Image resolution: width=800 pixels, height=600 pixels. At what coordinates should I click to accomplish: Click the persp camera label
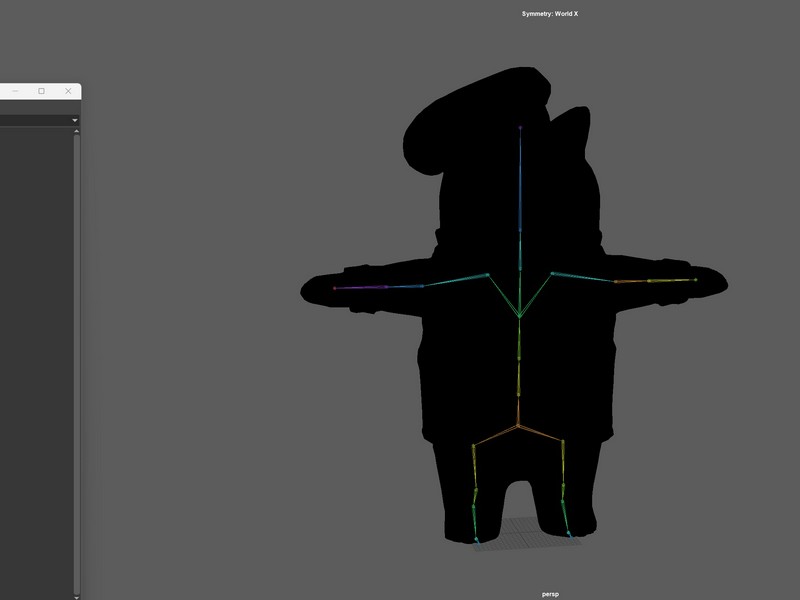[x=550, y=594]
